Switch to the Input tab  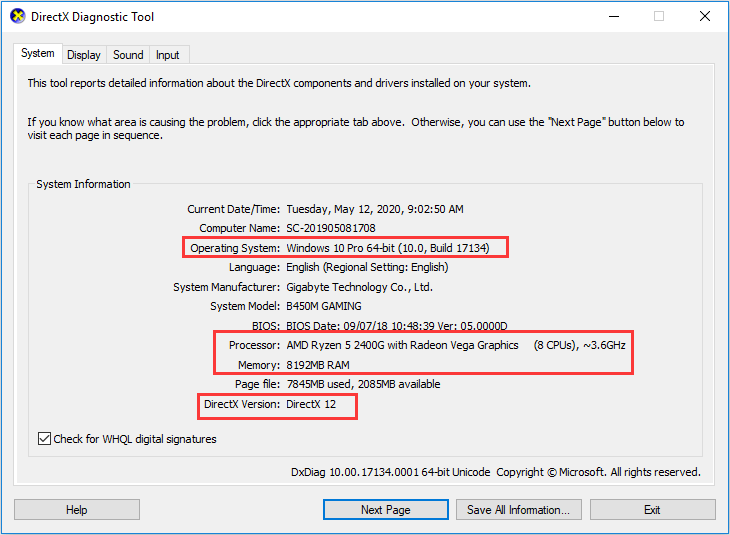[x=168, y=55]
